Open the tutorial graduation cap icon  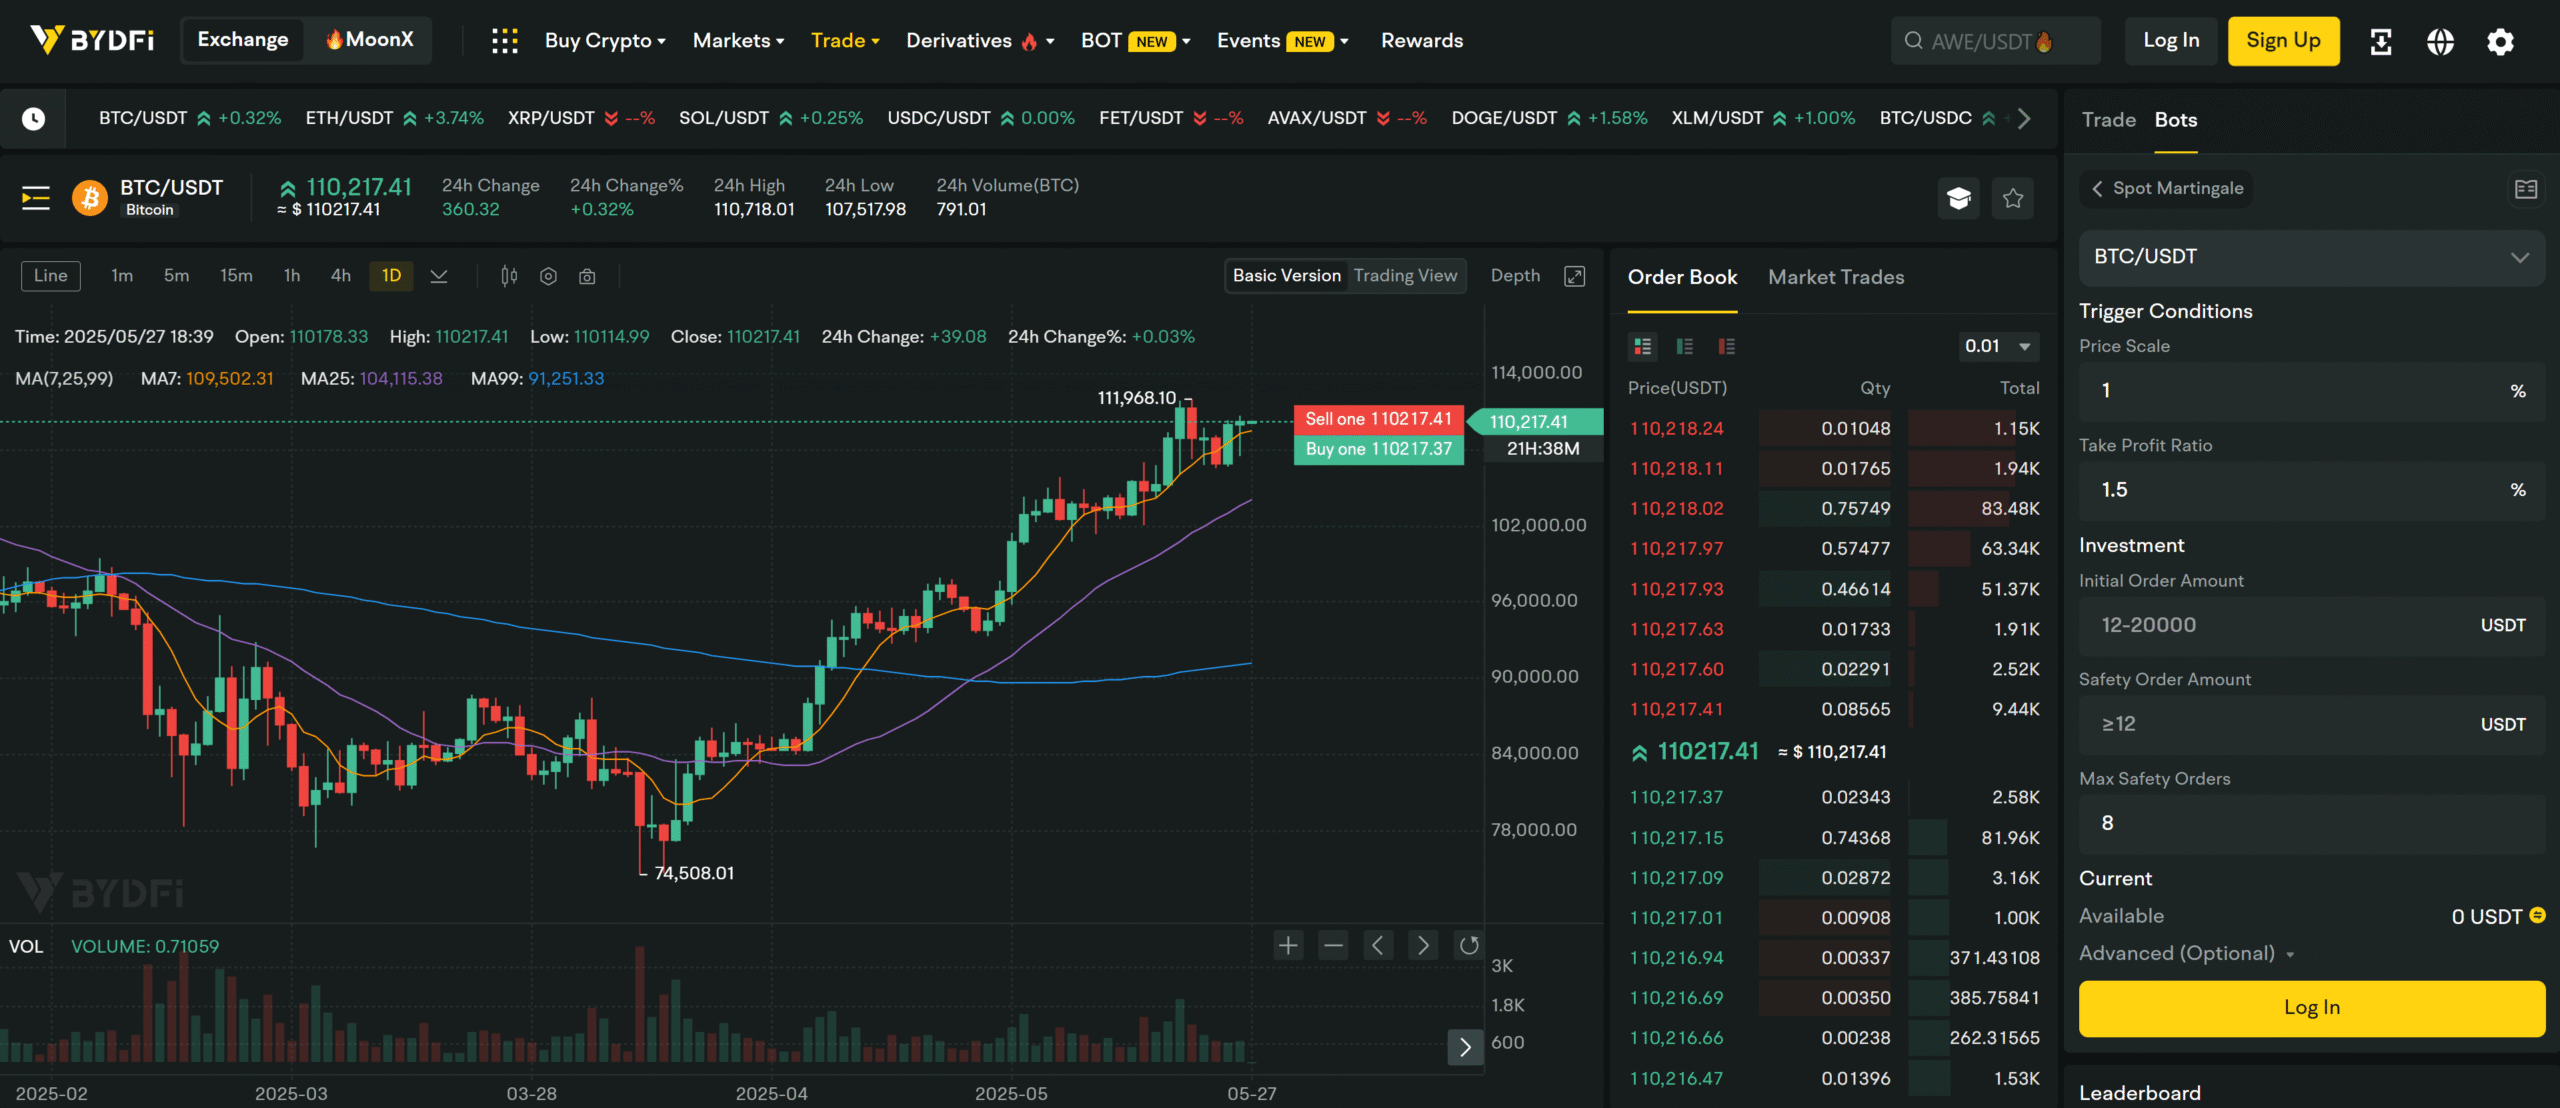pyautogui.click(x=1958, y=198)
